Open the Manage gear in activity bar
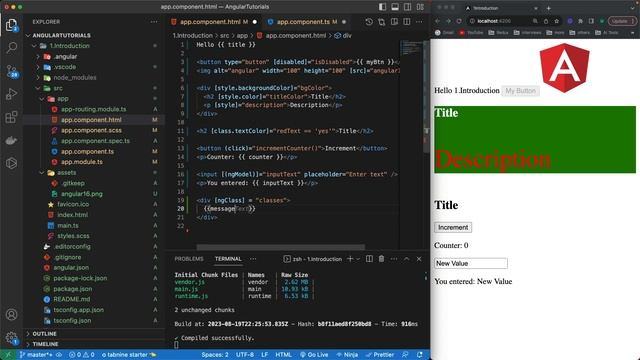The width and height of the screenshot is (640, 360). coord(11,338)
